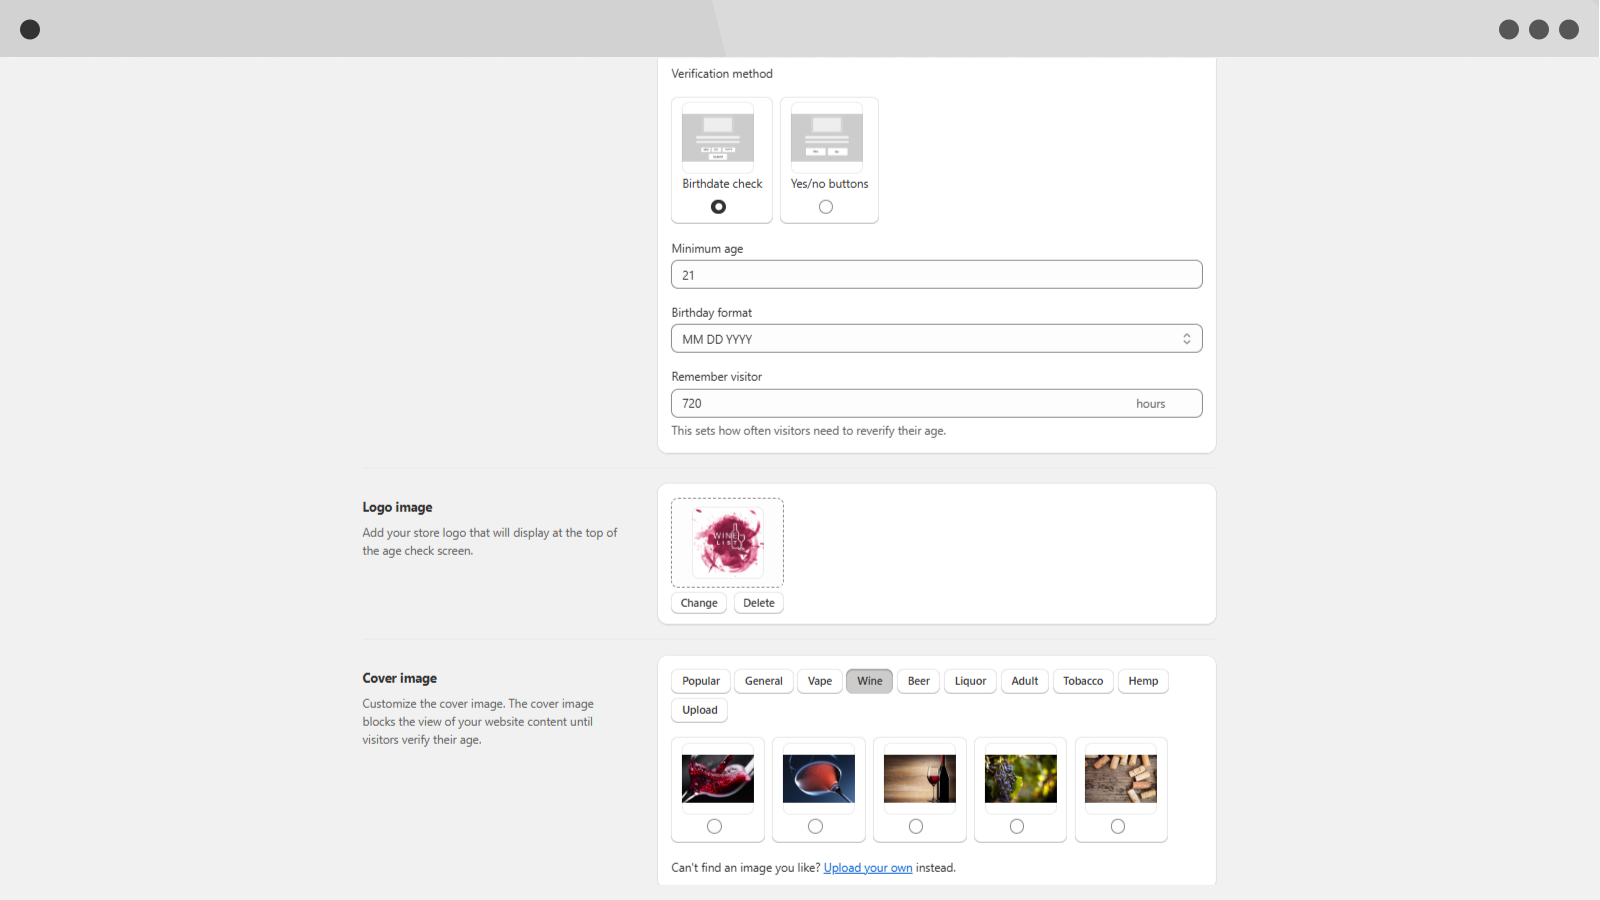The height and width of the screenshot is (900, 1600).
Task: Switch to the Tobacco cover tab
Action: click(x=1083, y=681)
